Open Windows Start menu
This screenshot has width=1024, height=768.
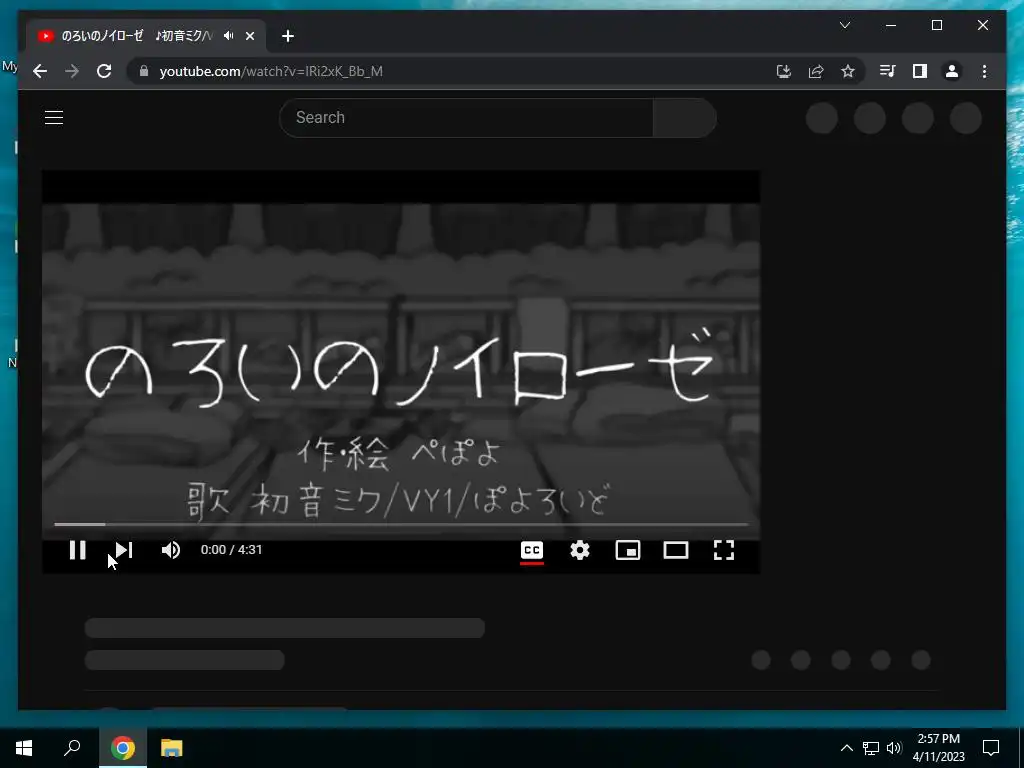(x=24, y=748)
